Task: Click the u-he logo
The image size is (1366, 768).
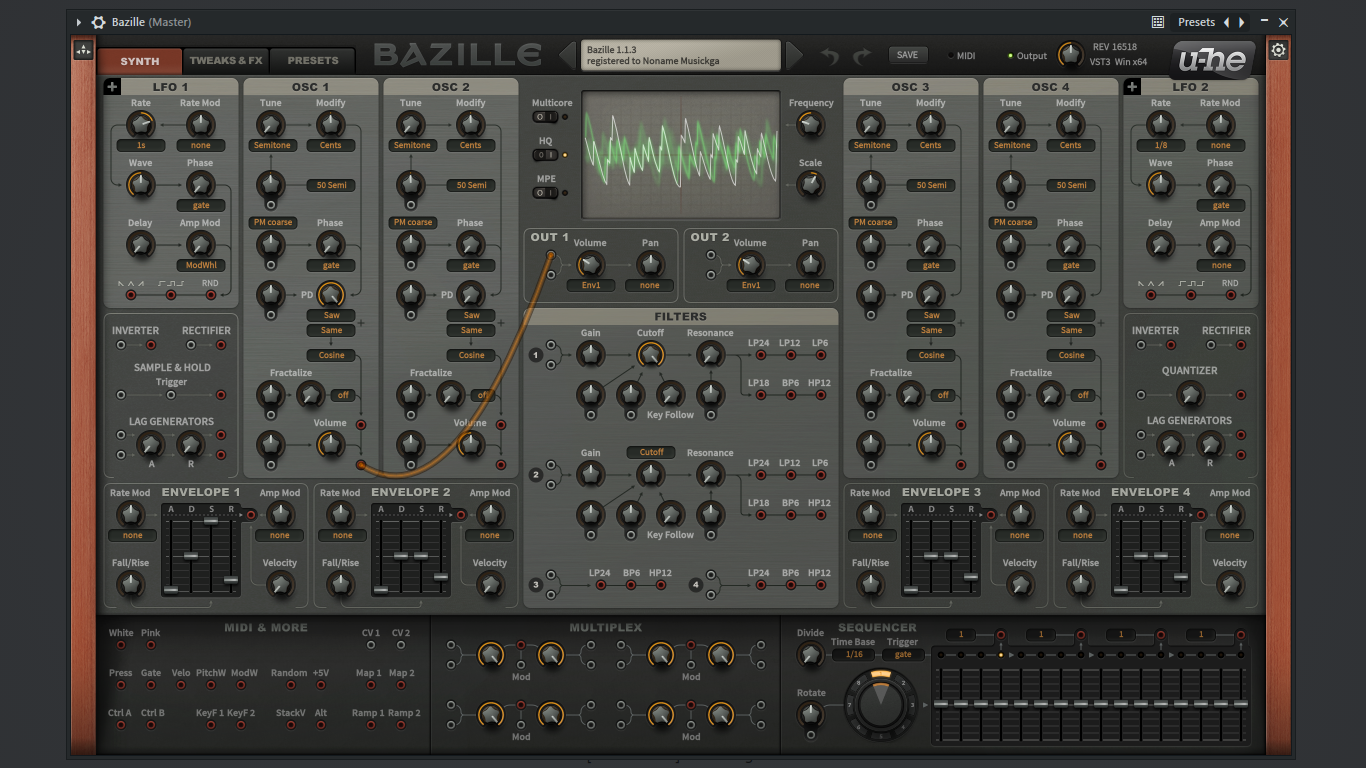Action: [1212, 60]
